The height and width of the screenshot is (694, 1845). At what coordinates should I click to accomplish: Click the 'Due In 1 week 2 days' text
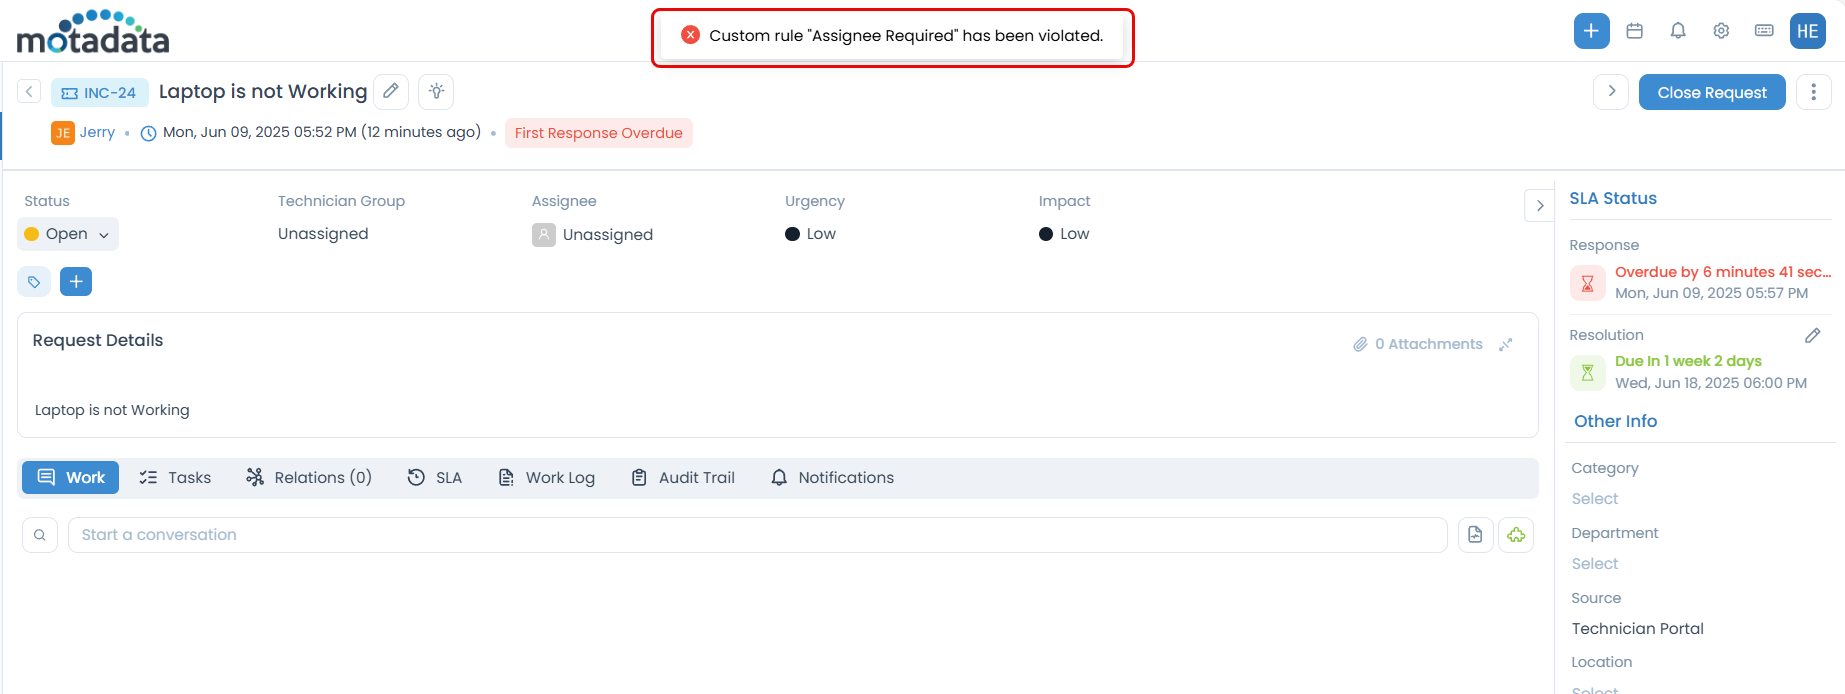[x=1688, y=361]
